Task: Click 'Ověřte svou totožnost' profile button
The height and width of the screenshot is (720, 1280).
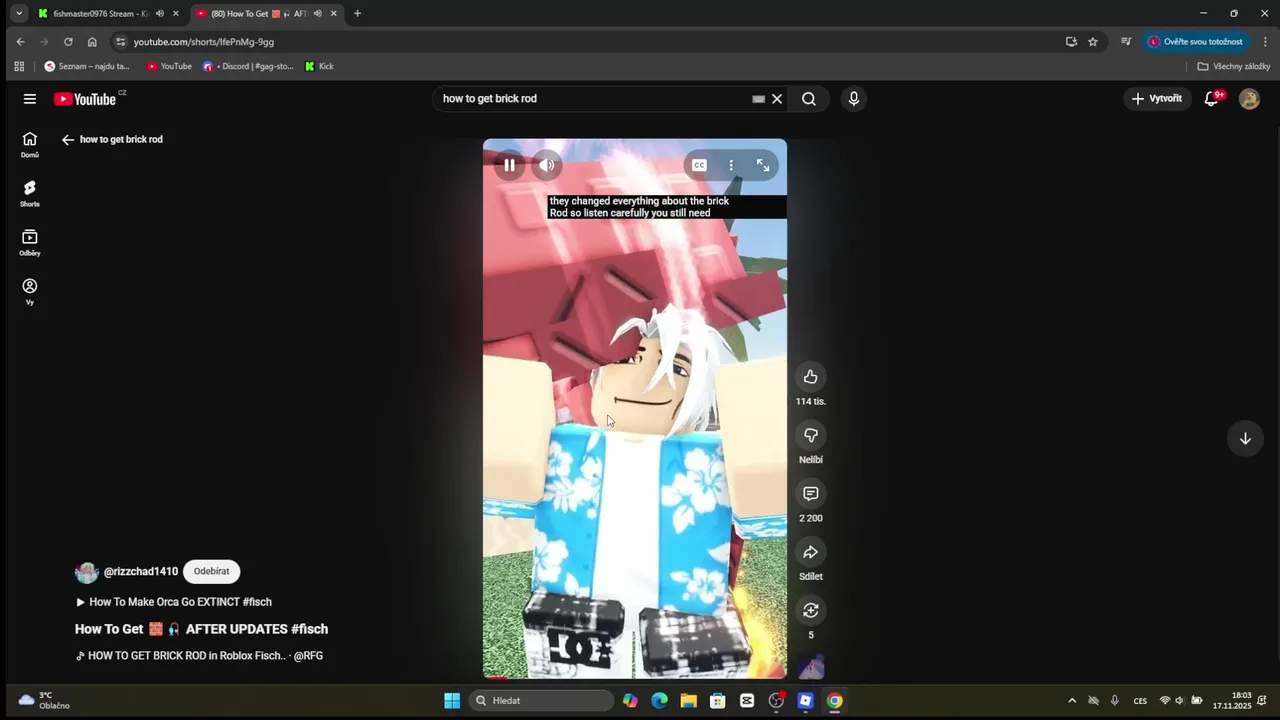Action: (1195, 42)
